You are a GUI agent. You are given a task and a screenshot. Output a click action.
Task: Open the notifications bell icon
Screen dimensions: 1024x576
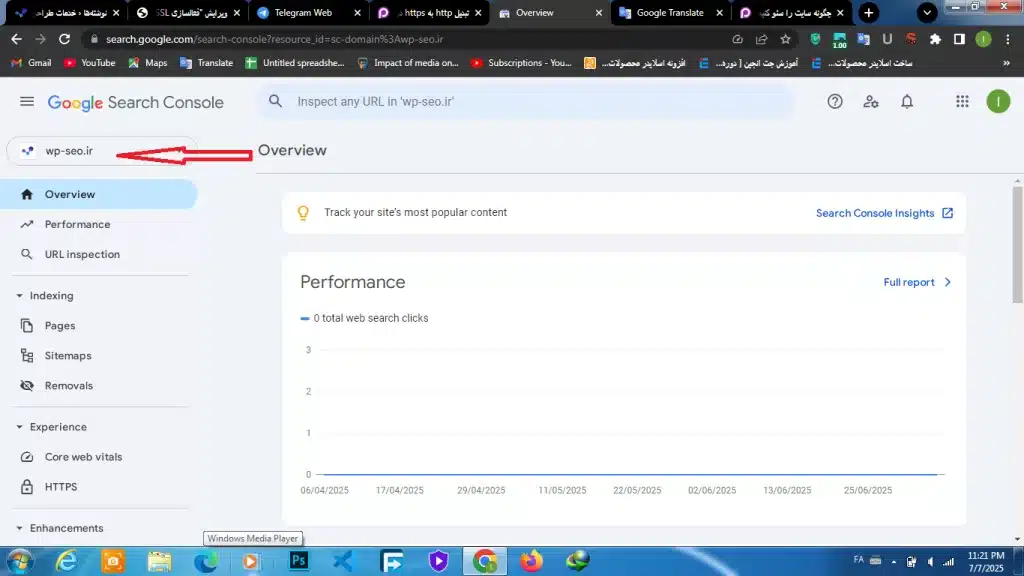pyautogui.click(x=907, y=102)
